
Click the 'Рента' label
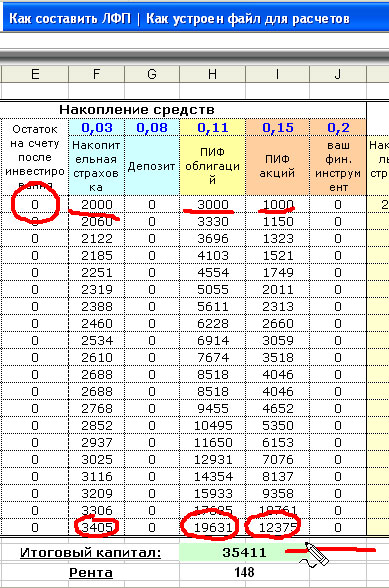tap(91, 573)
